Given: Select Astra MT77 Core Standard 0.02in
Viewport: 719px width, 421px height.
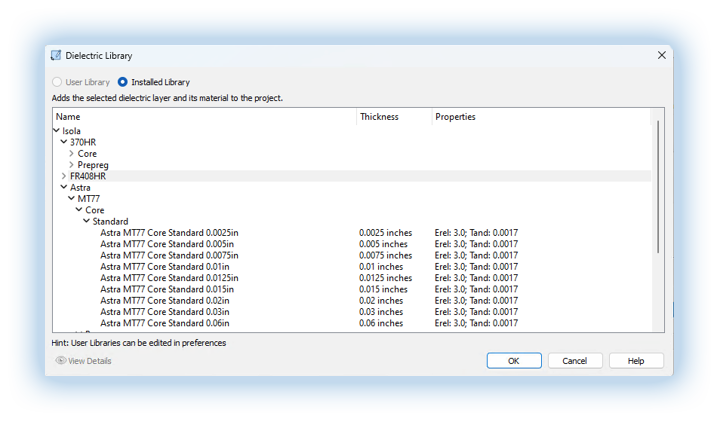Looking at the screenshot, I should (165, 300).
